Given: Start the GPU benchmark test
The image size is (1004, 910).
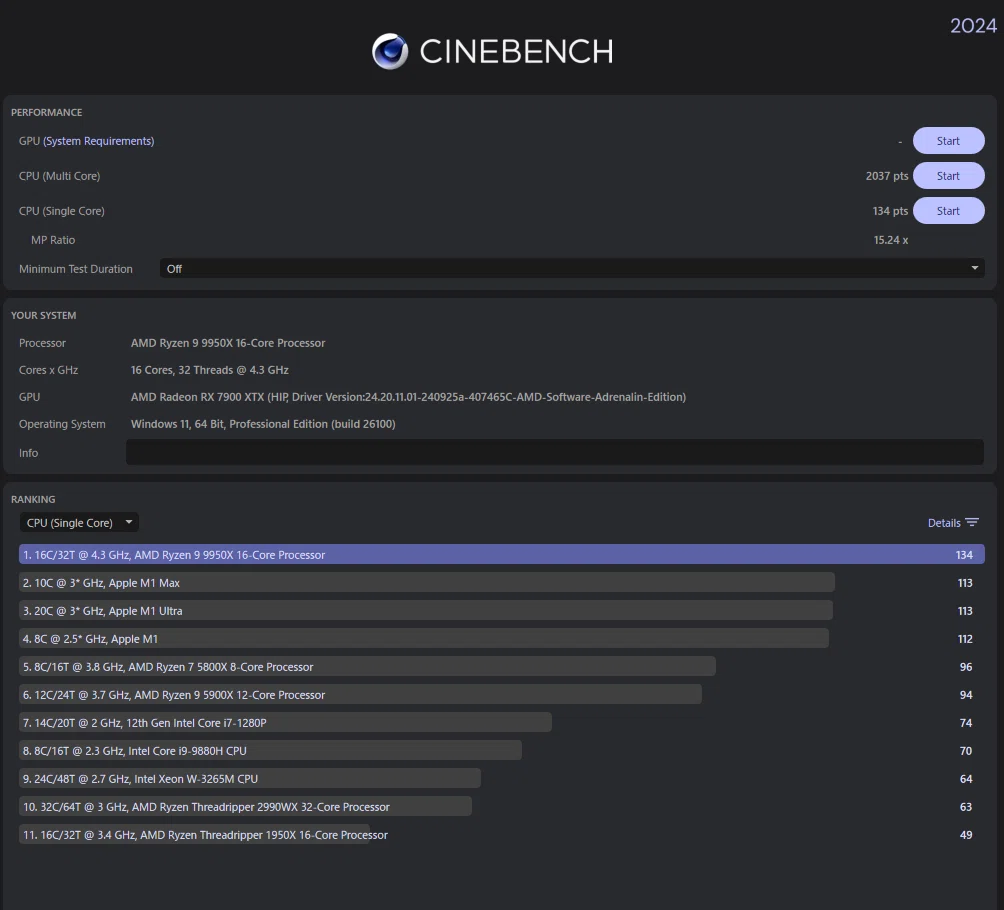Looking at the screenshot, I should click(948, 141).
